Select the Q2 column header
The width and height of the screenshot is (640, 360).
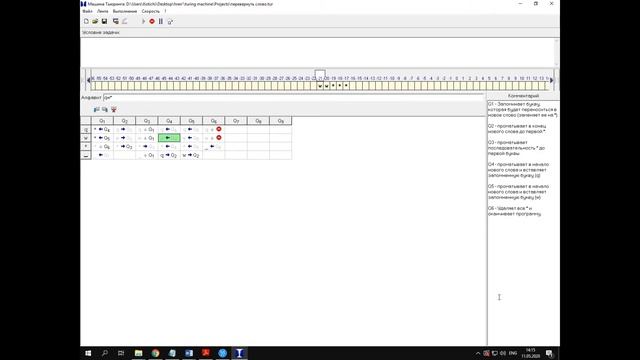click(124, 121)
